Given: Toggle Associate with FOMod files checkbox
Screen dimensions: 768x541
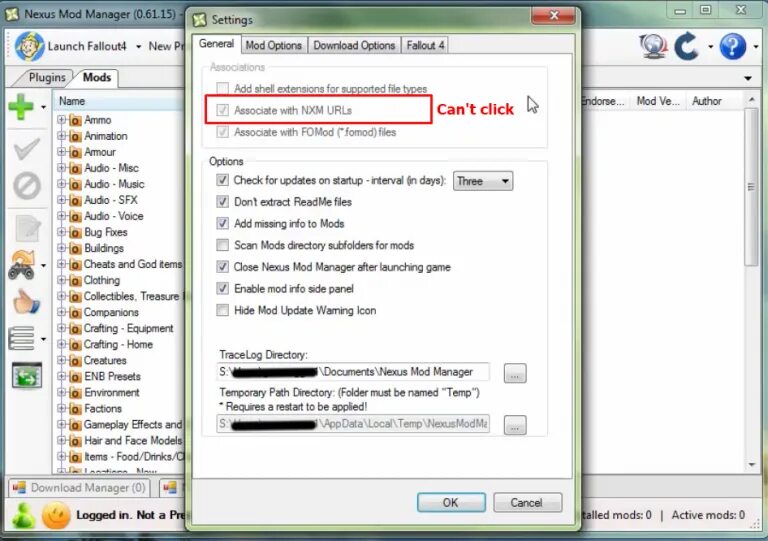Looking at the screenshot, I should (222, 132).
